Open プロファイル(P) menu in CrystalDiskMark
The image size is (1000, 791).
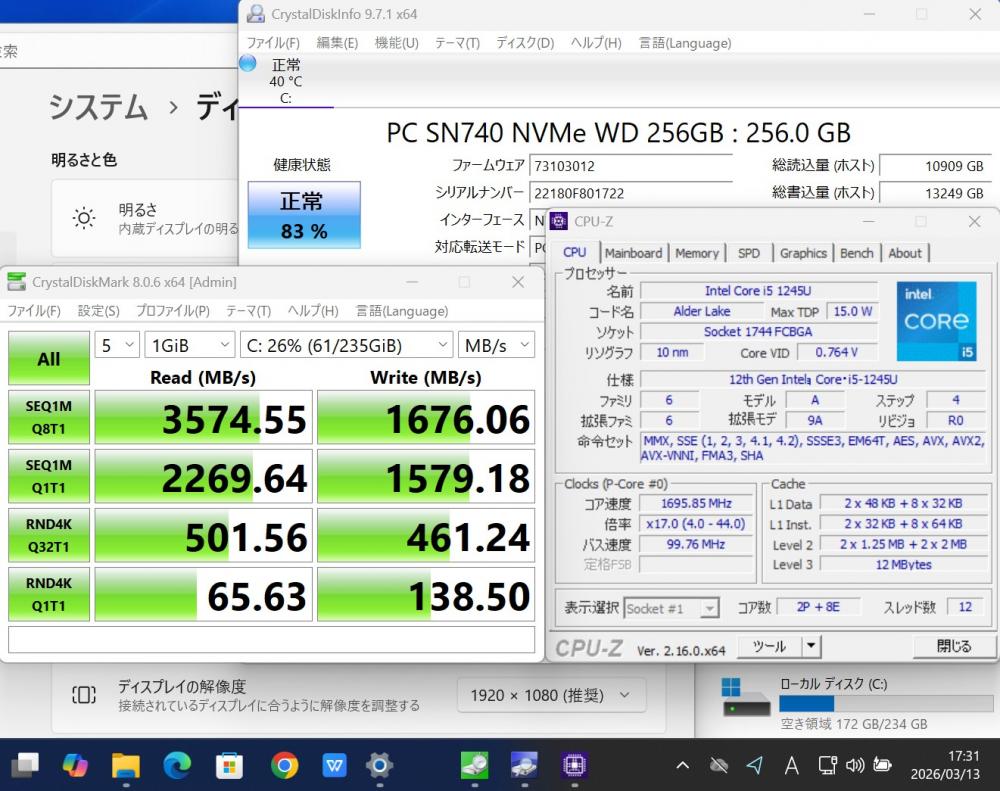(172, 311)
